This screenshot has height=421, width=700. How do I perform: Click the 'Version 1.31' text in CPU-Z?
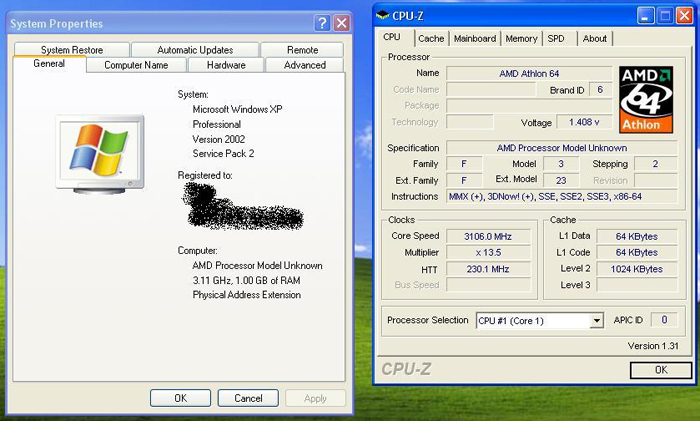pos(653,346)
